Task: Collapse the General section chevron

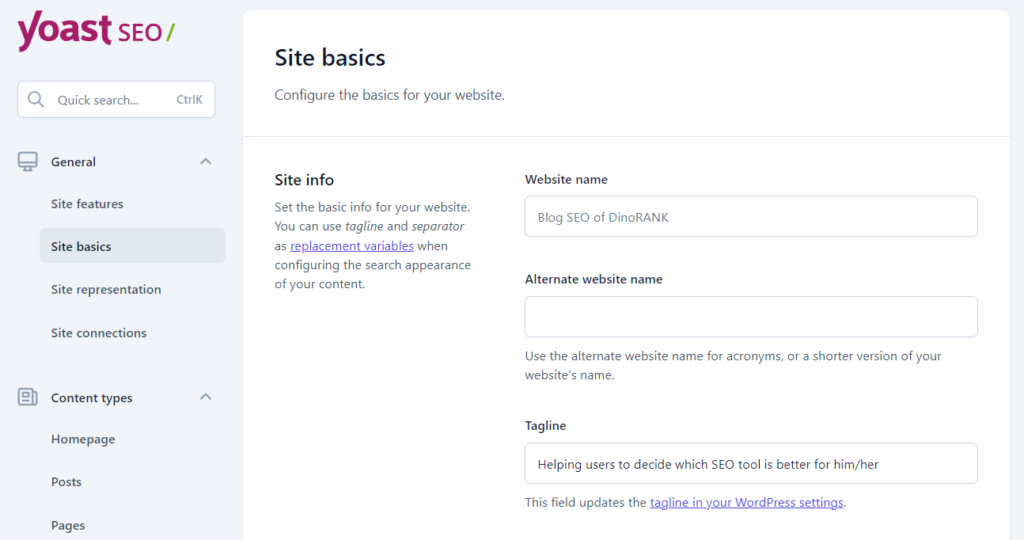Action: 206,161
